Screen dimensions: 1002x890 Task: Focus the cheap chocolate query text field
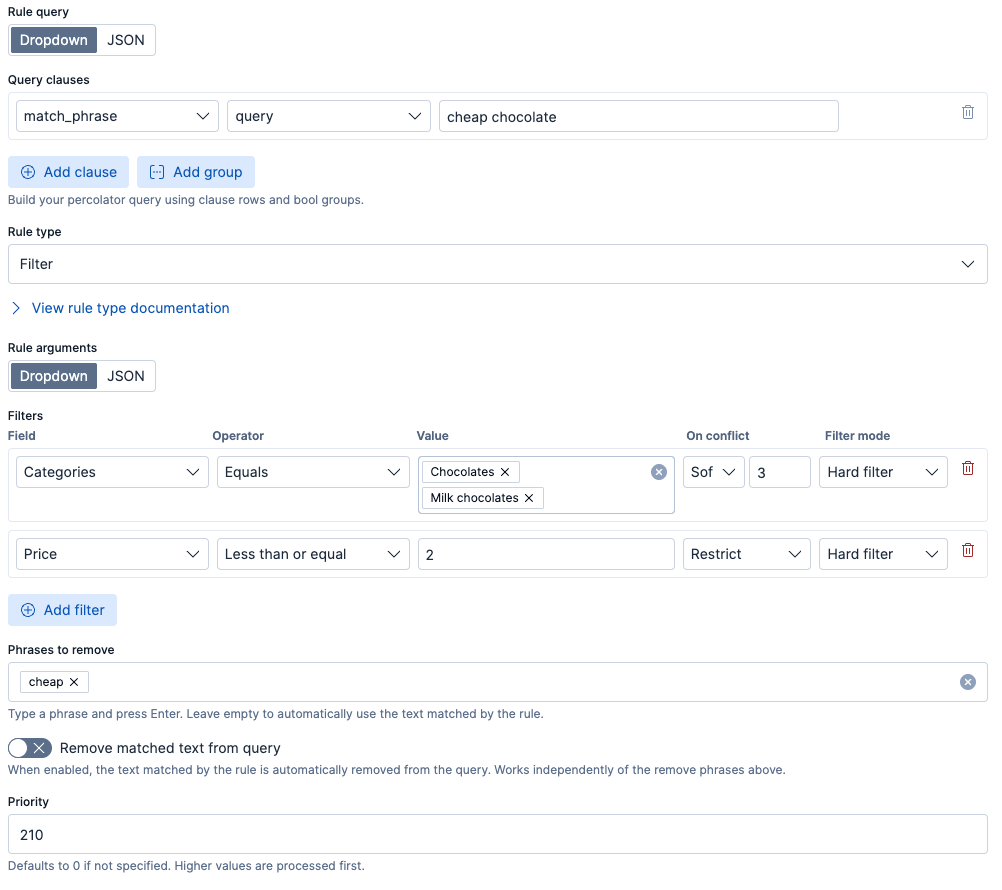pos(638,116)
